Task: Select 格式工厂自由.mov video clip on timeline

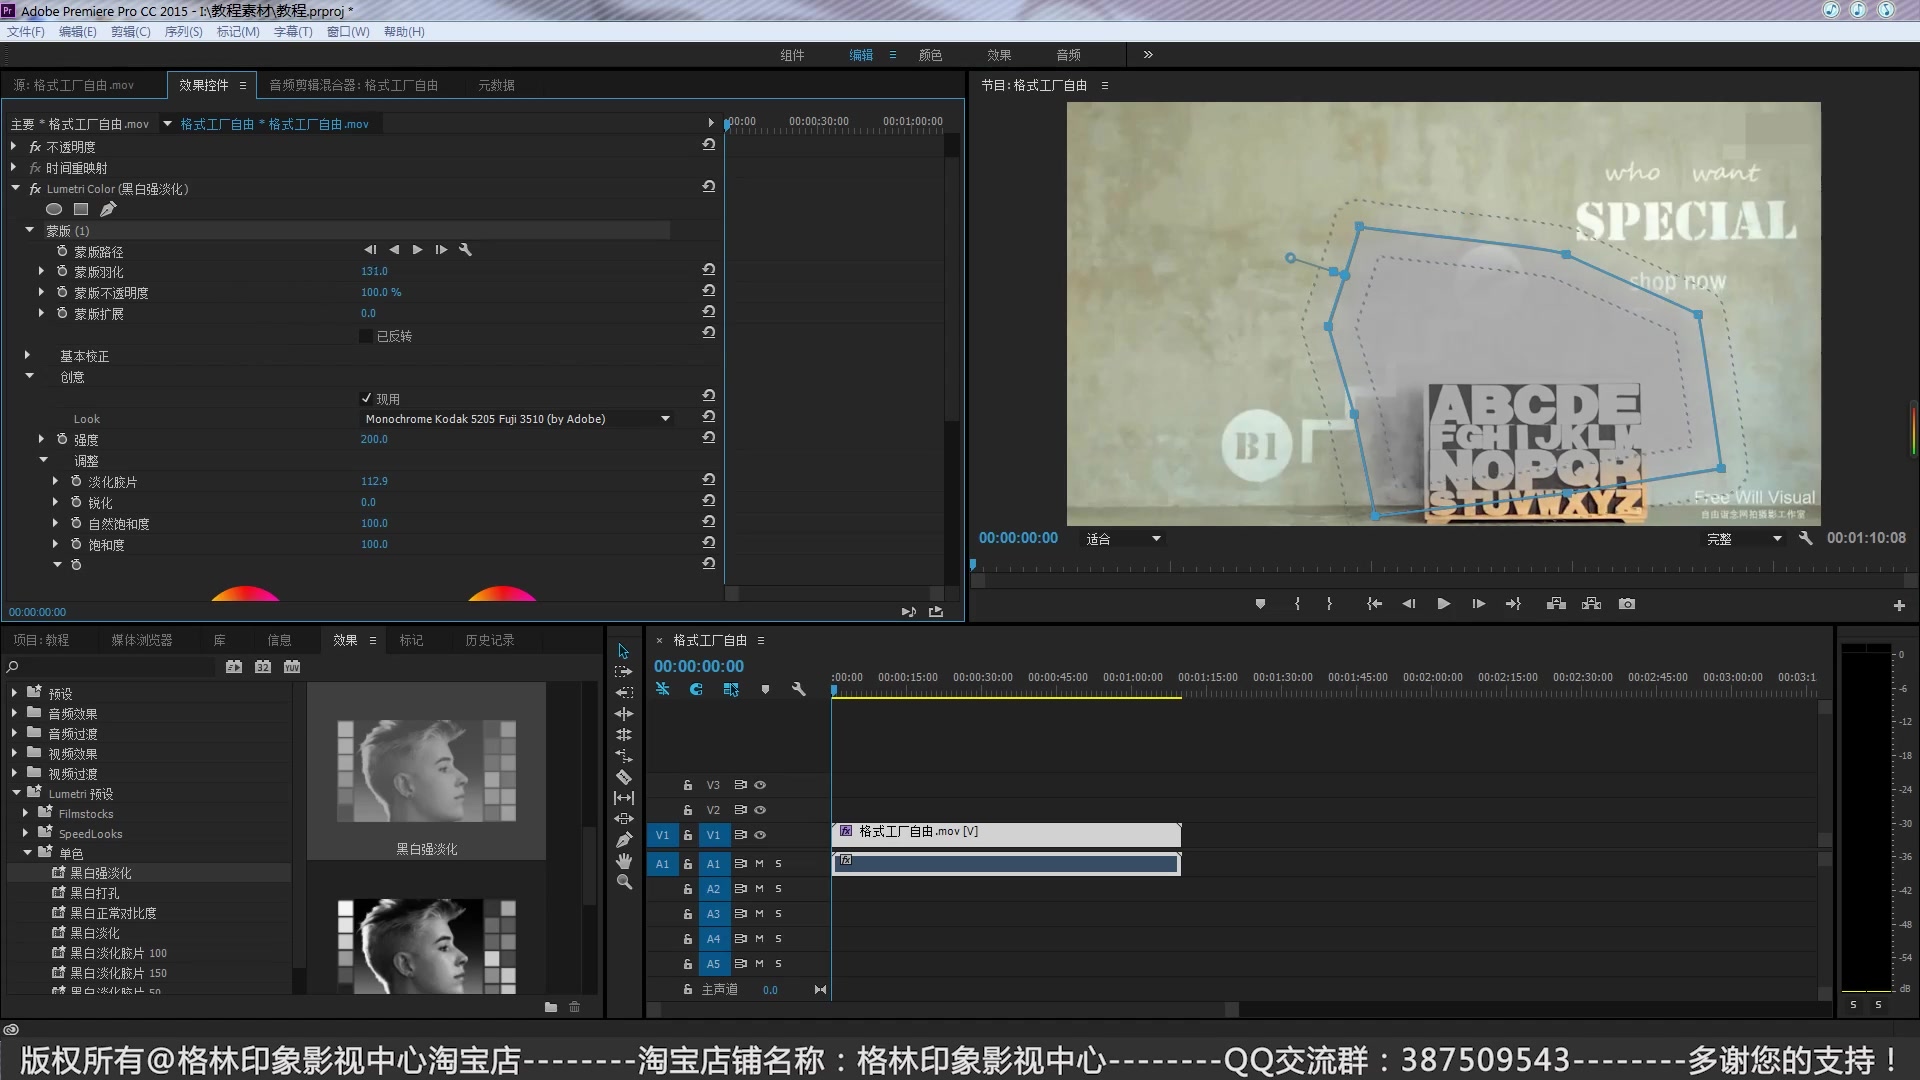Action: (1006, 834)
